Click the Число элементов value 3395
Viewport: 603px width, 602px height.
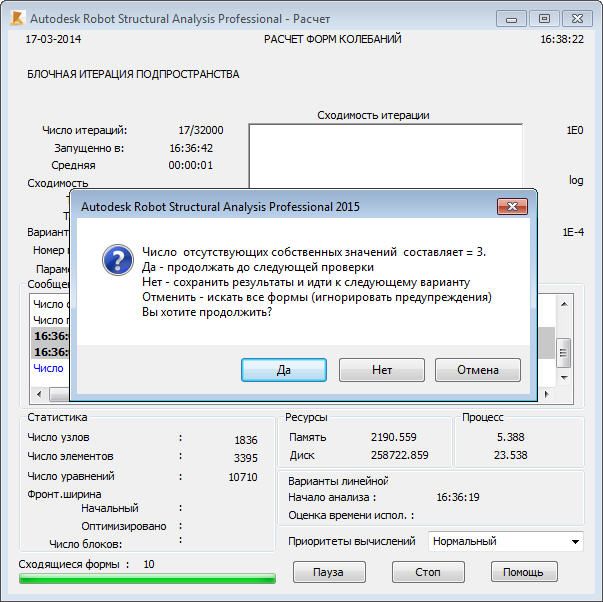tap(245, 458)
